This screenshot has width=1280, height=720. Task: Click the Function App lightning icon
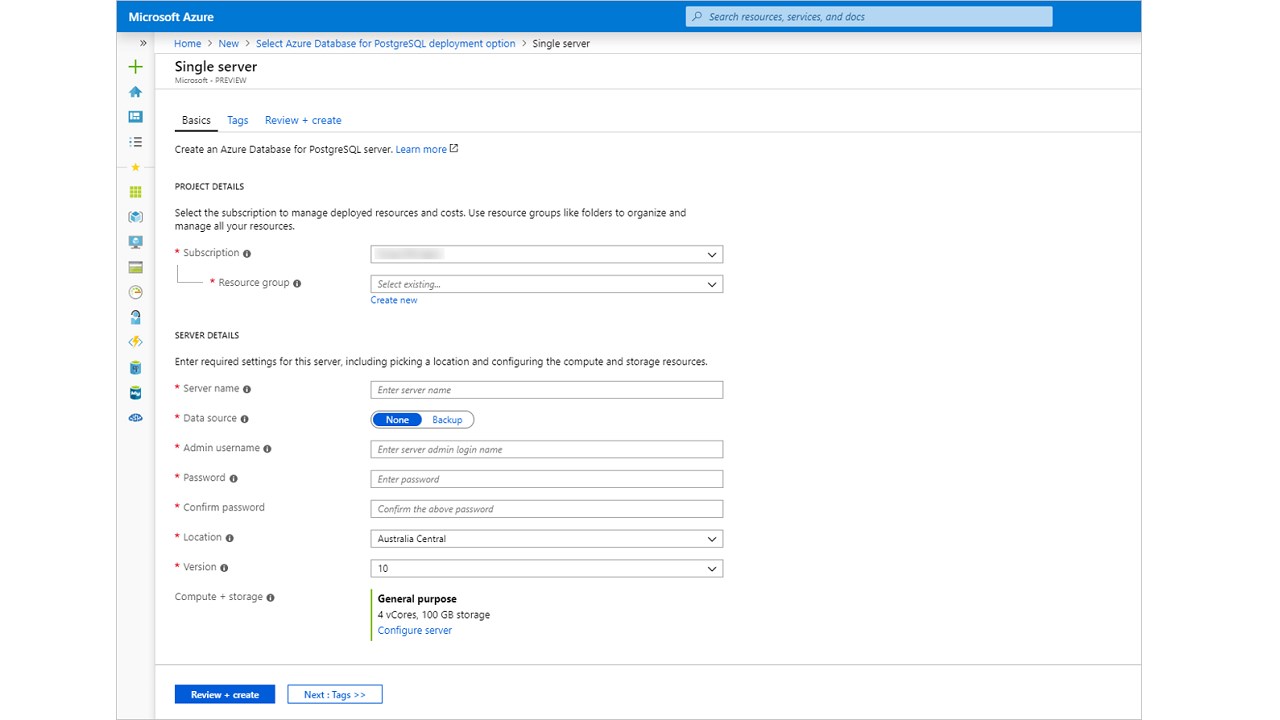(x=136, y=342)
